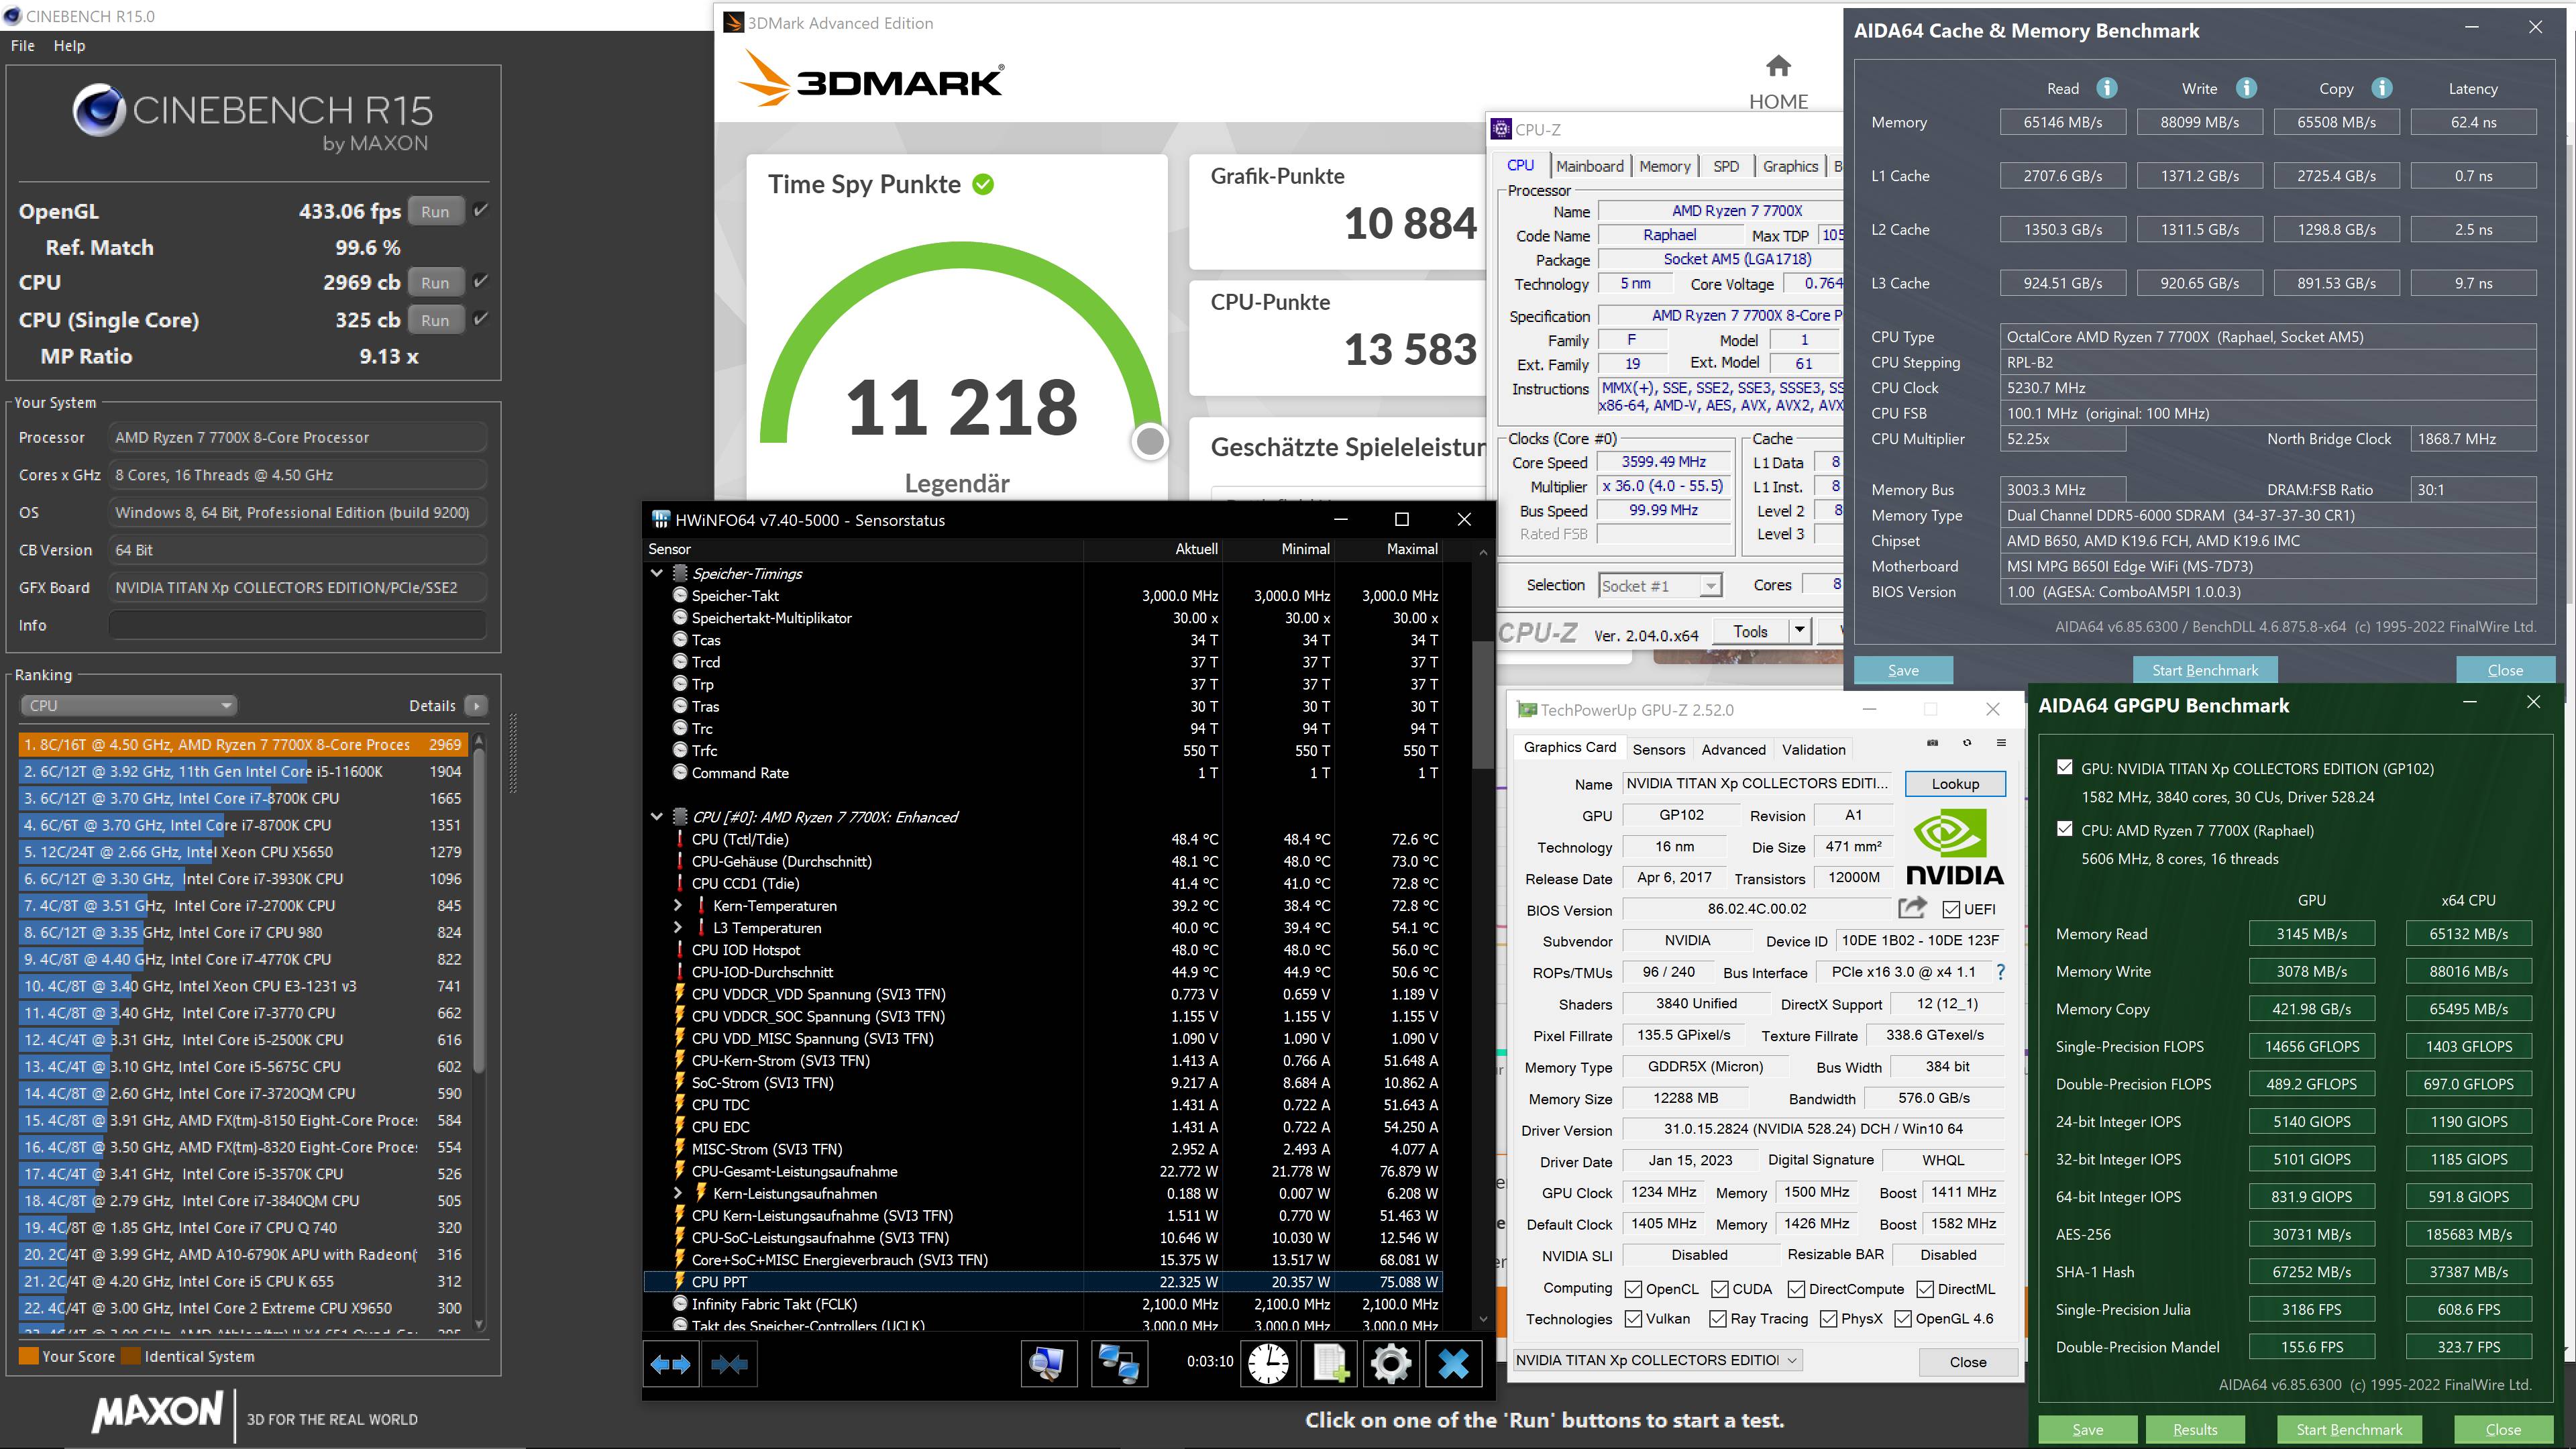Screen dimensions: 2576x1449
Task: Click Speicher-Takt clock sensor icon in HWiNFO
Action: pos(680,596)
